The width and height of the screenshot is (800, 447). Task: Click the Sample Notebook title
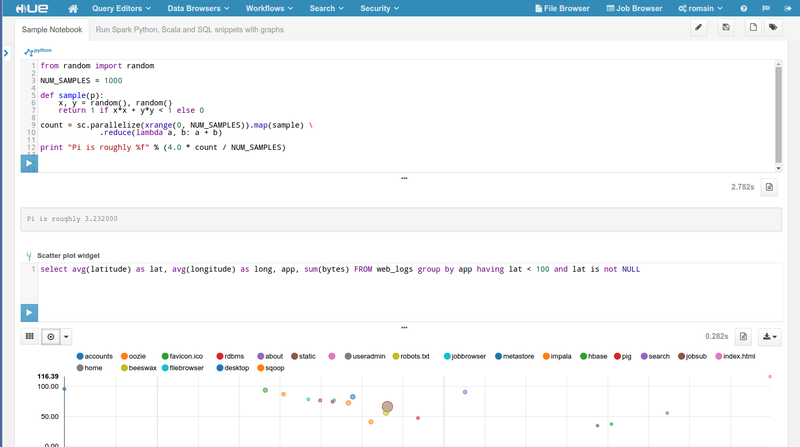coord(52,29)
